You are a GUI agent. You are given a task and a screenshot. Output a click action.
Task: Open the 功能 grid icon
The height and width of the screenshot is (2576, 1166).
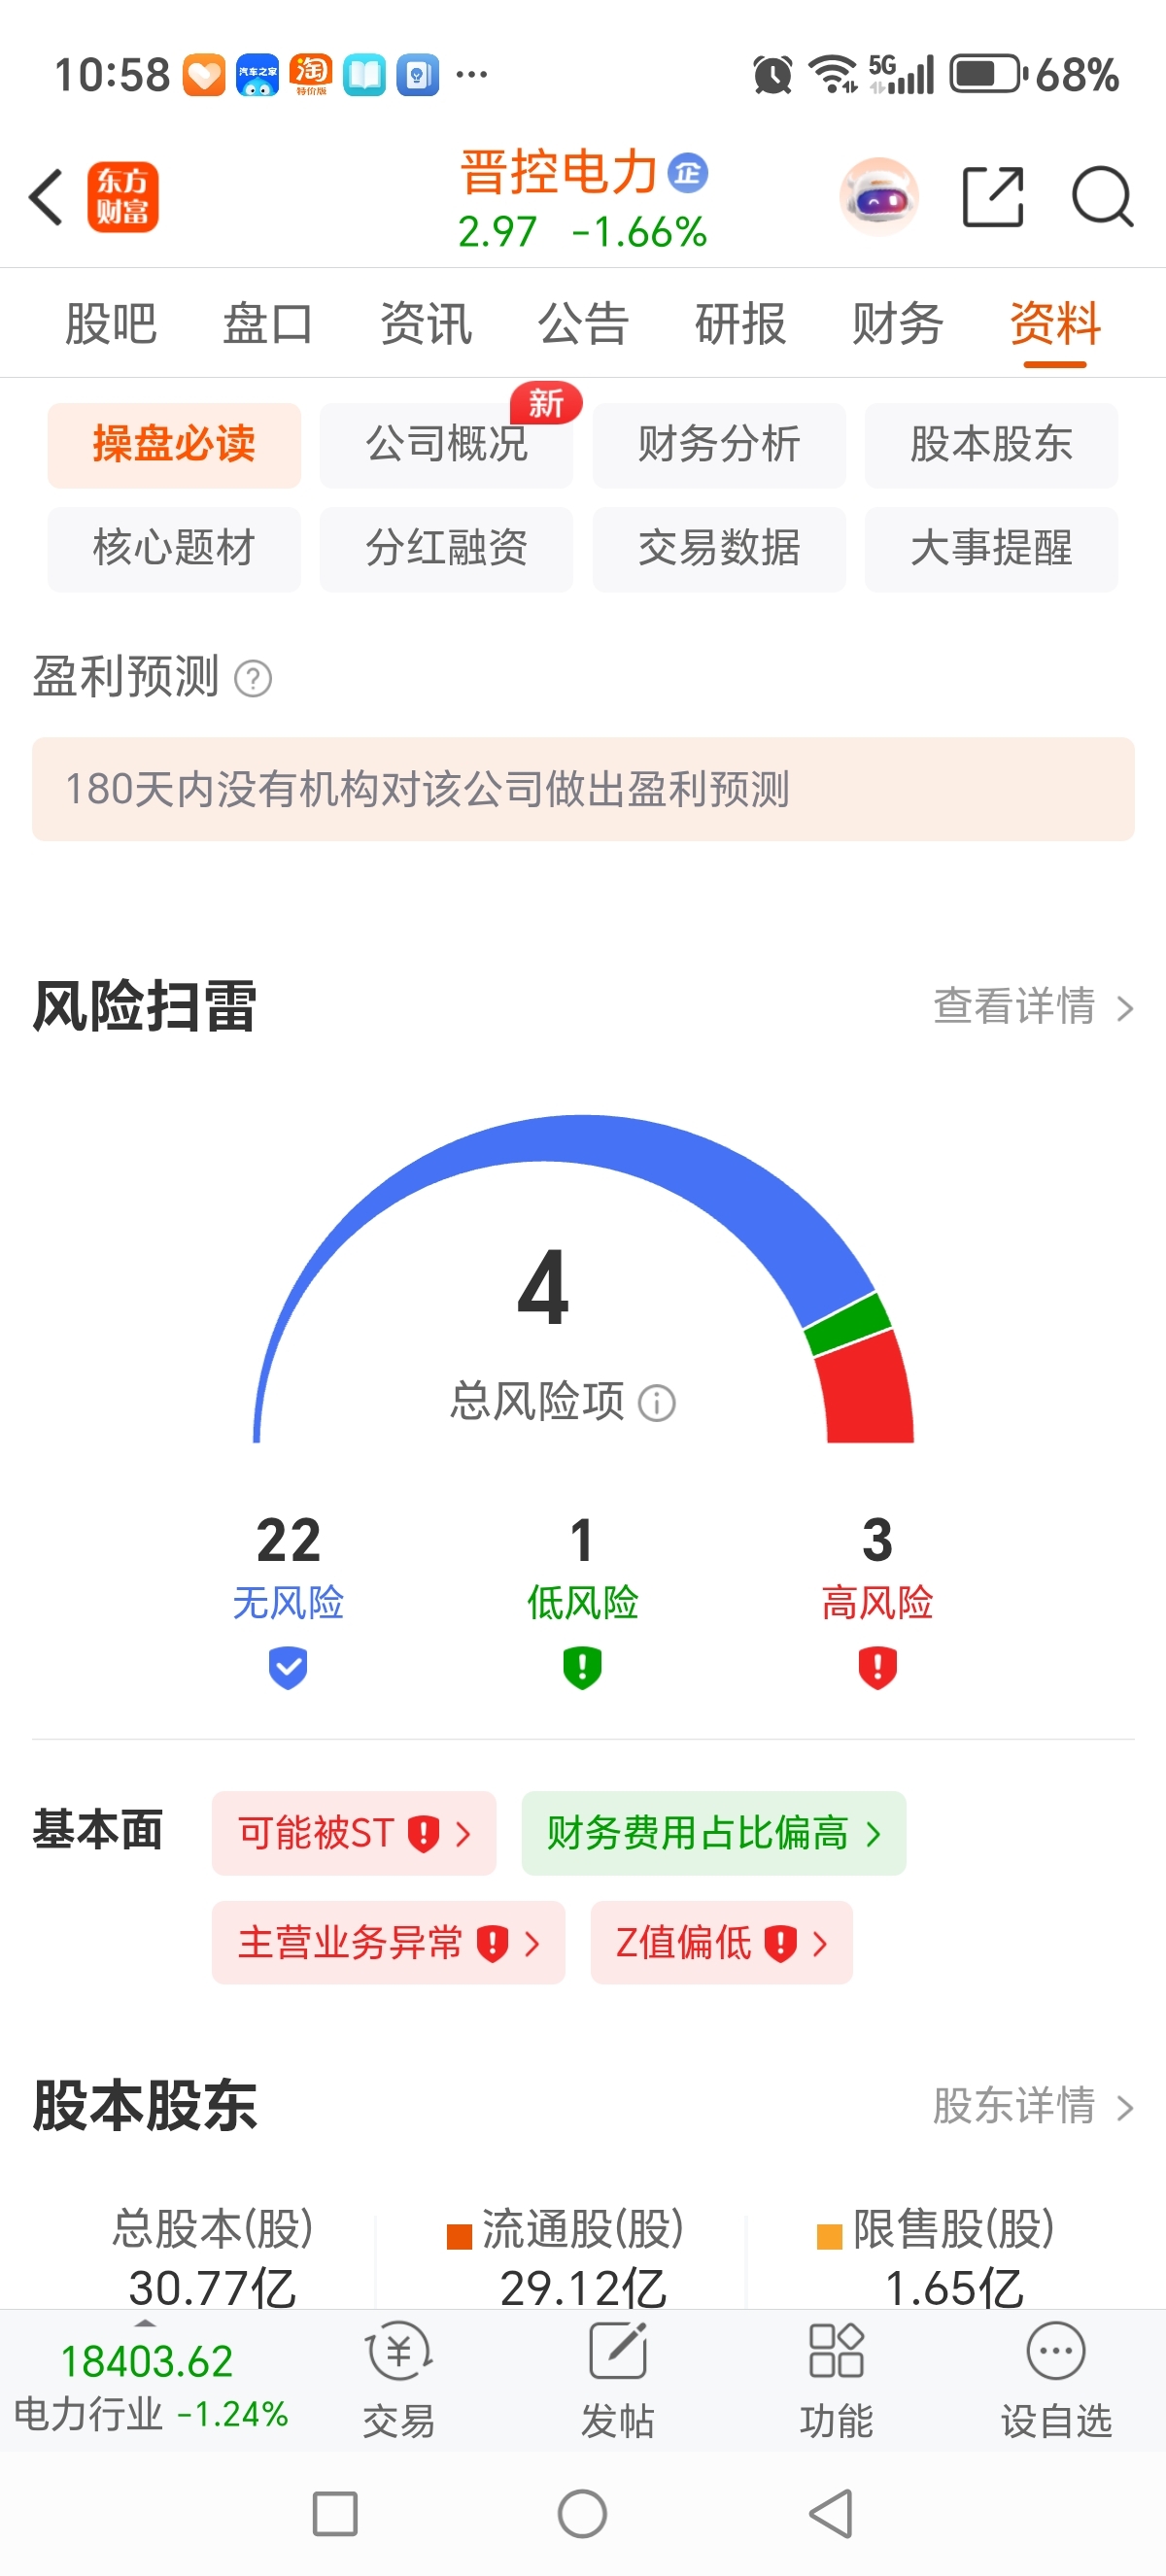pos(836,2379)
